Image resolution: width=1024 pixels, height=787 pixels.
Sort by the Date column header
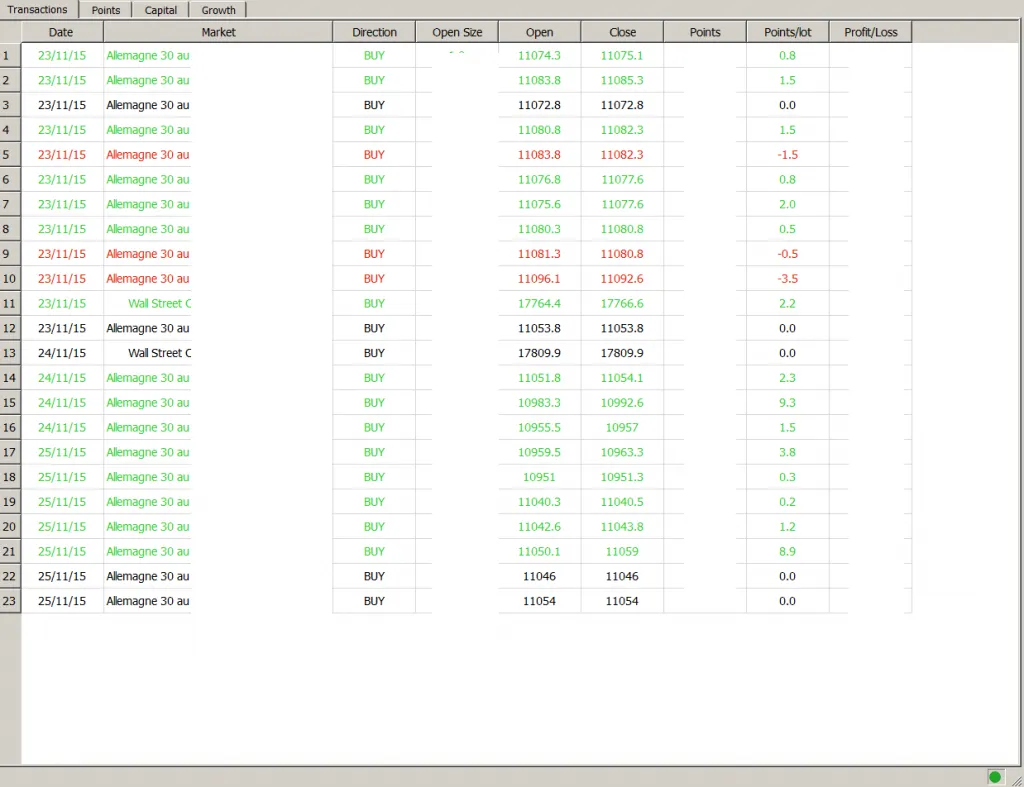(x=61, y=32)
